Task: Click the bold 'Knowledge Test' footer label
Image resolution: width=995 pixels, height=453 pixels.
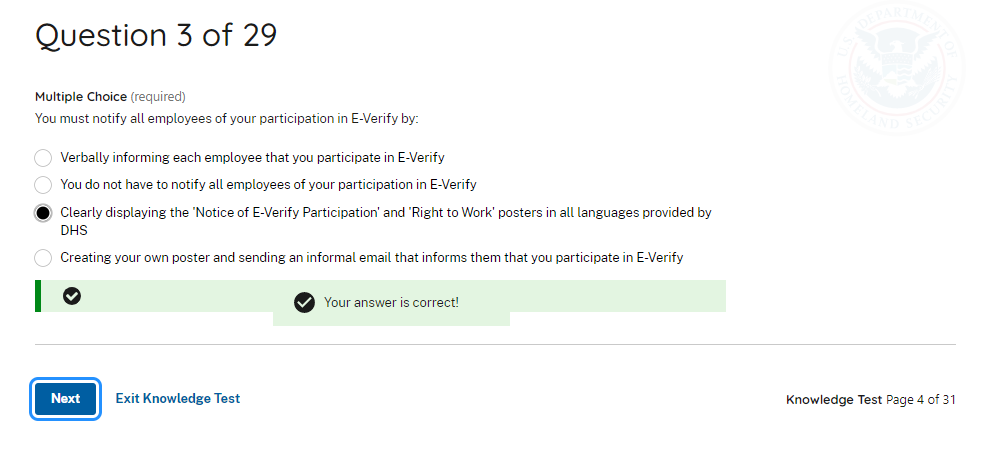Action: [x=834, y=400]
